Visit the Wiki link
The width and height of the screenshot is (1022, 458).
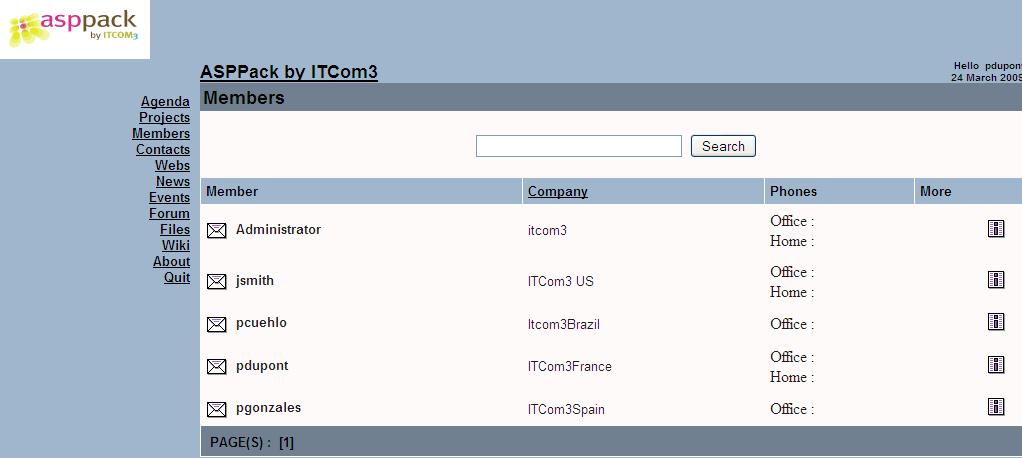pos(176,245)
